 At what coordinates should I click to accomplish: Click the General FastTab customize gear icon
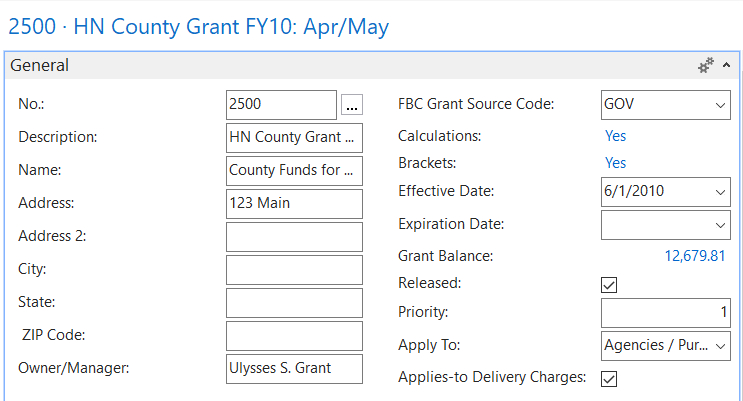point(706,65)
